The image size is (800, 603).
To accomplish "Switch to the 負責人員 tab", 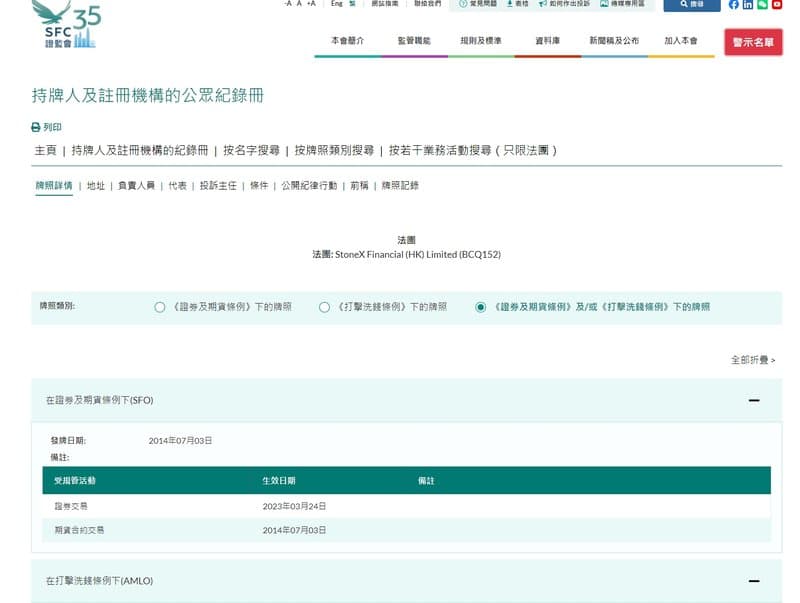I will pyautogui.click(x=136, y=186).
